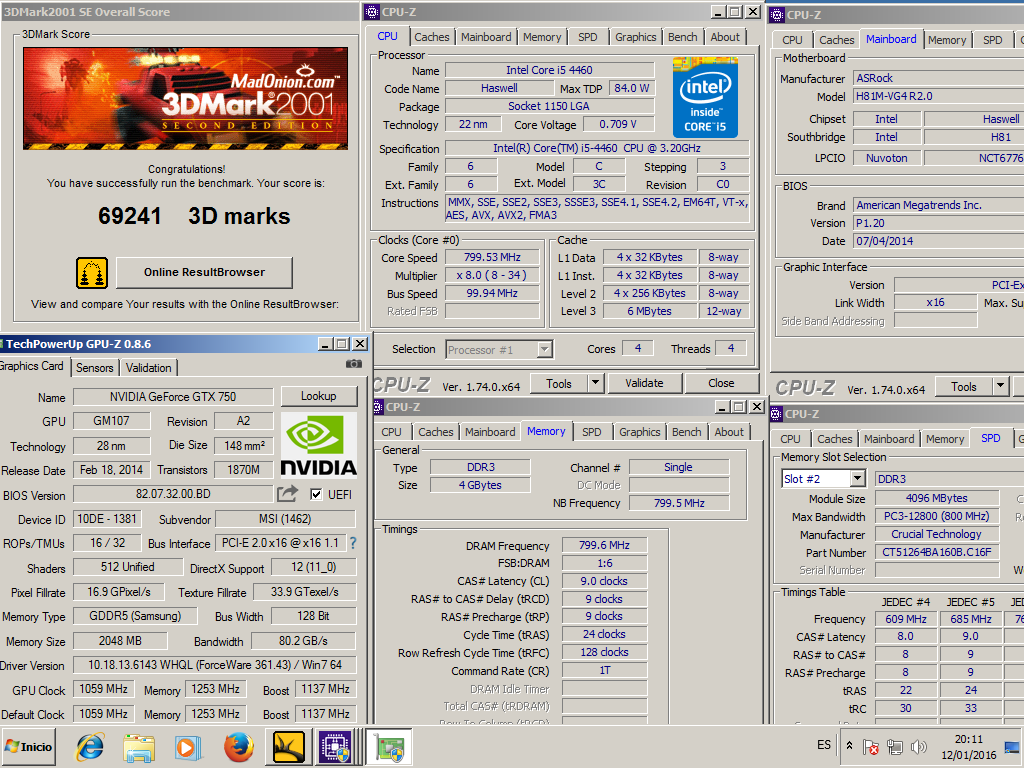Click the NVIDIA logo in GPU-Z
Screen dimensions: 1024x768
coord(319,445)
